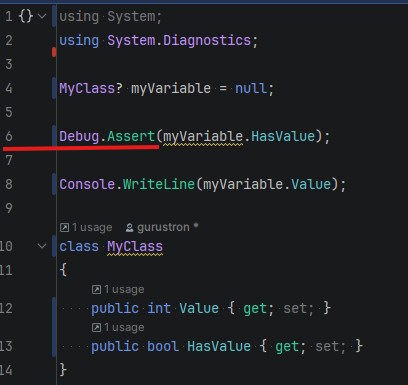
Task: Click the usage icon above the HasValue property
Action: (x=96, y=328)
